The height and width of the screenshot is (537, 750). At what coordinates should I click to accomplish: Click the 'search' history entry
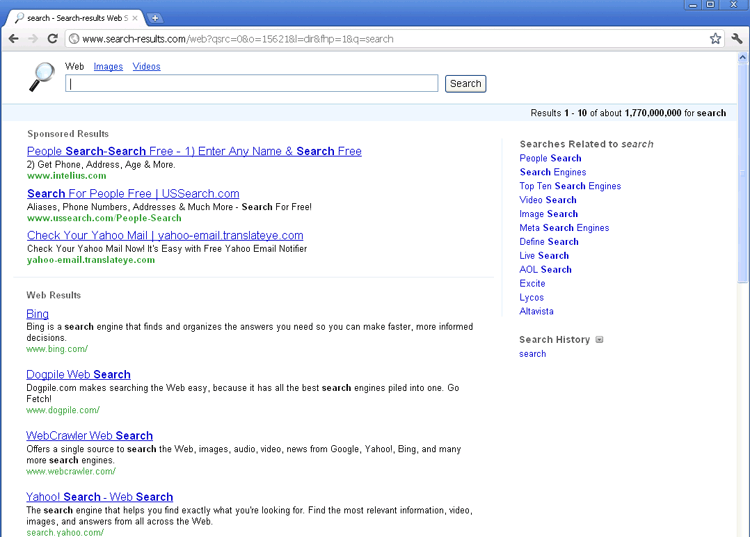click(532, 354)
